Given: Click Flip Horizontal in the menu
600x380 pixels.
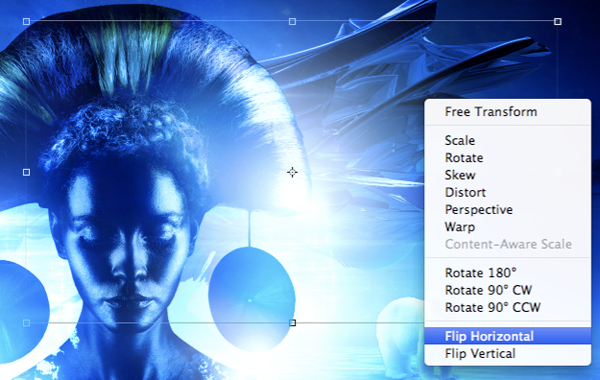Looking at the screenshot, I should coord(507,336).
